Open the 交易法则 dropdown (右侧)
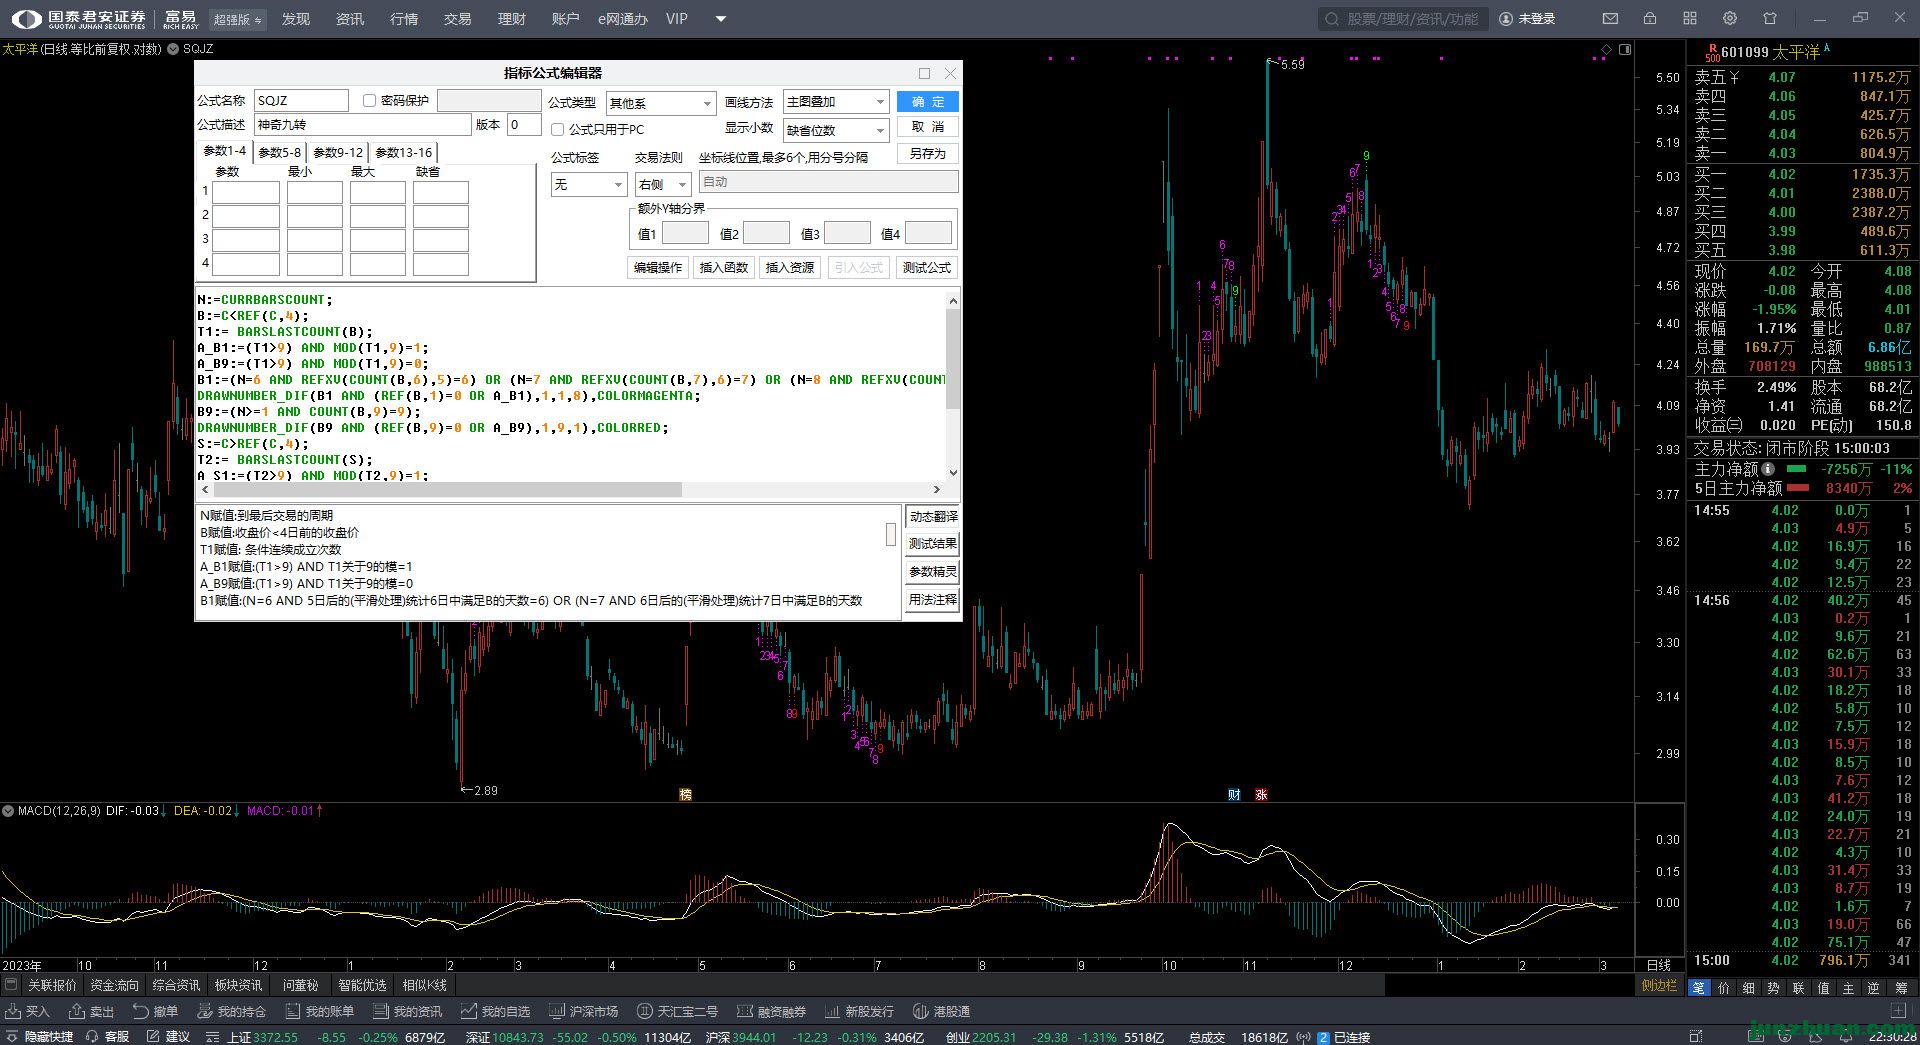 [x=663, y=184]
